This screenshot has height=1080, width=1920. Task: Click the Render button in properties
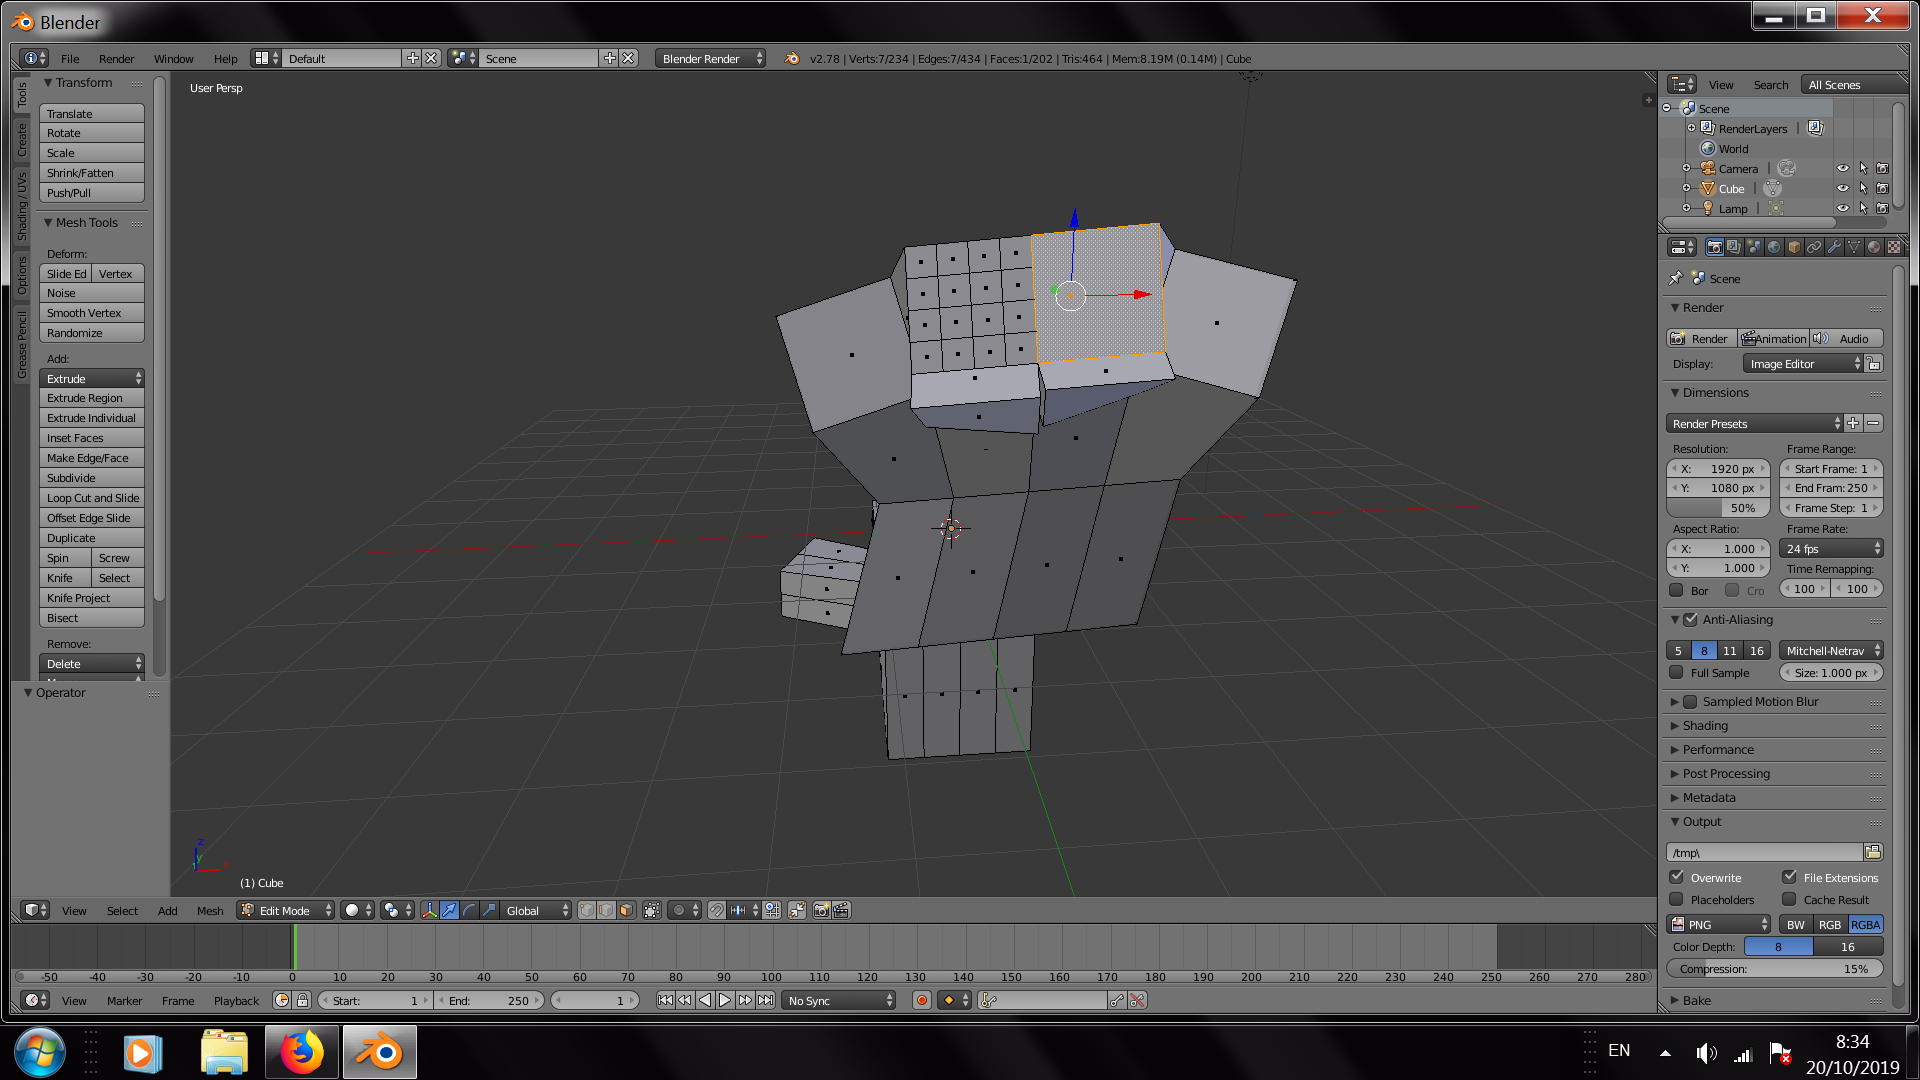point(1701,339)
